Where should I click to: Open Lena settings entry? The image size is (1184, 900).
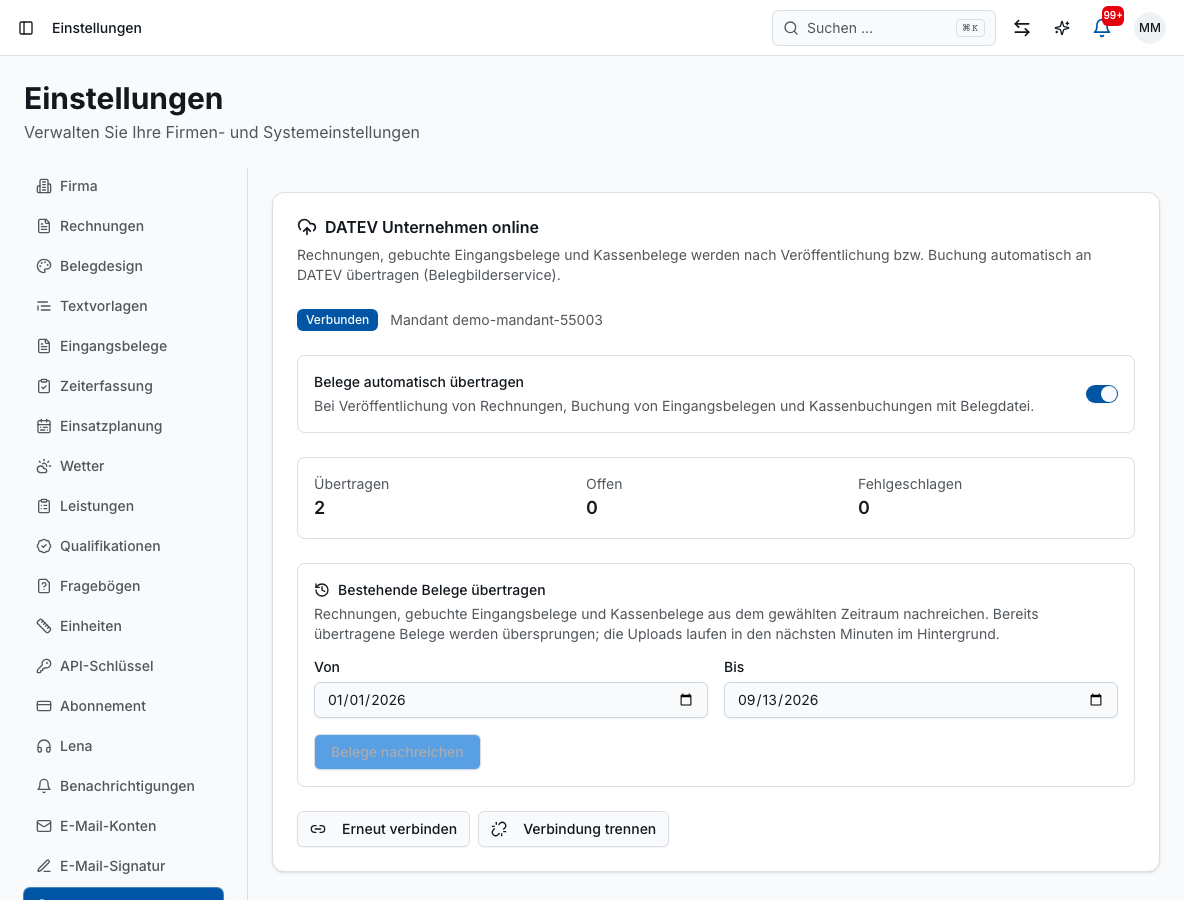123,746
